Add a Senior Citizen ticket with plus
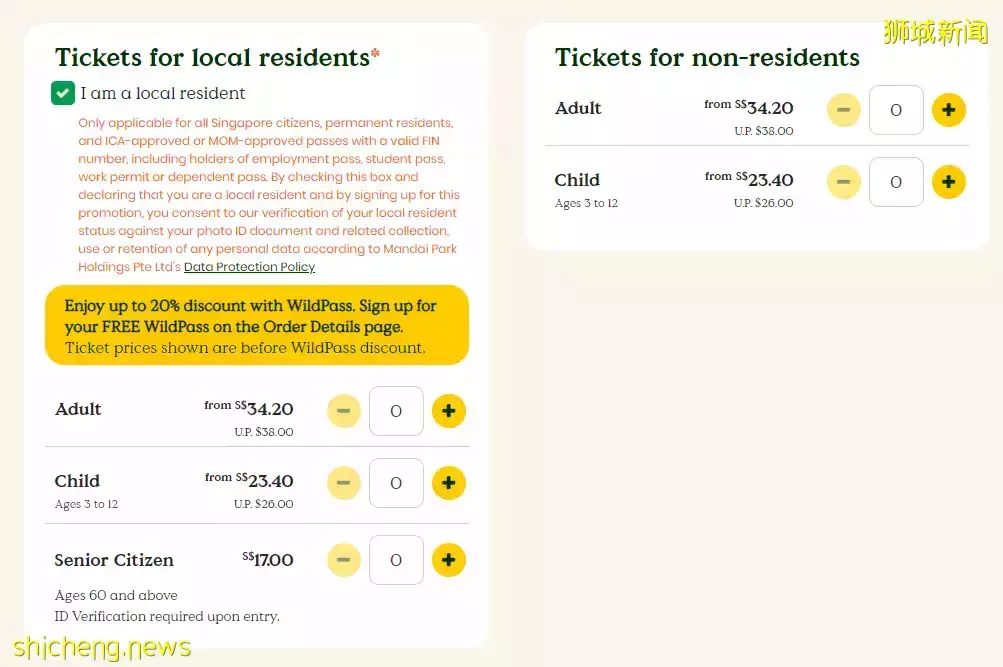The image size is (1003, 667). tap(448, 560)
